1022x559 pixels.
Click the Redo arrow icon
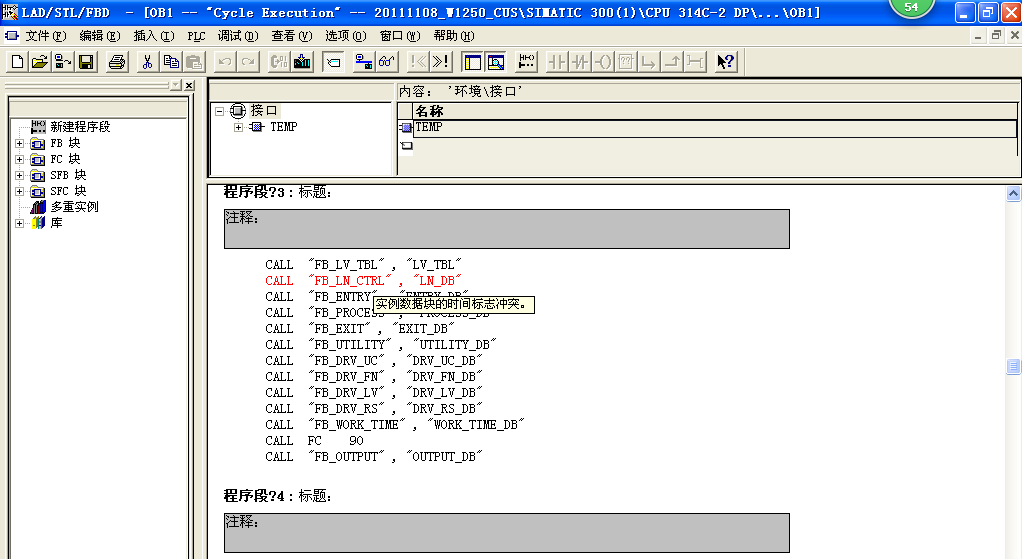(x=248, y=62)
